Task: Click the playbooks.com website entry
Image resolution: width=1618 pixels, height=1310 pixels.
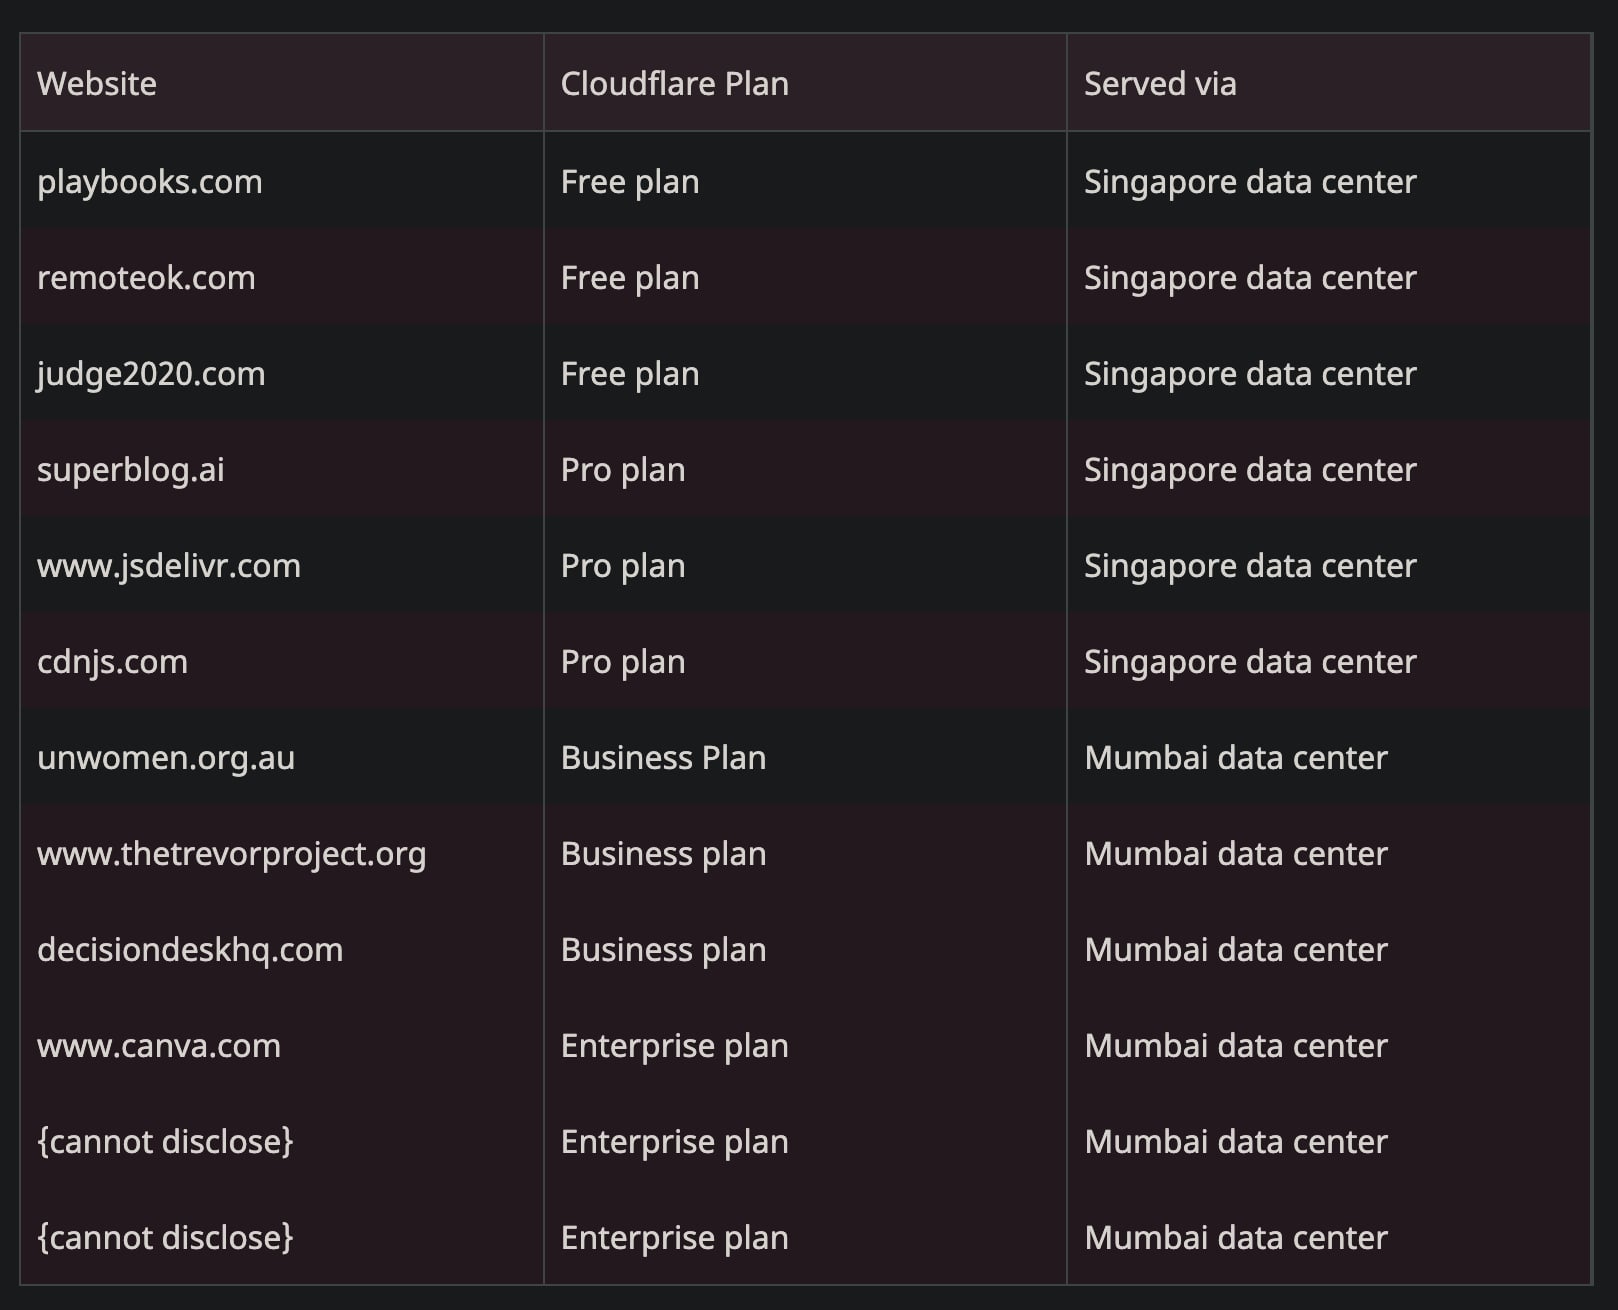Action: [150, 182]
